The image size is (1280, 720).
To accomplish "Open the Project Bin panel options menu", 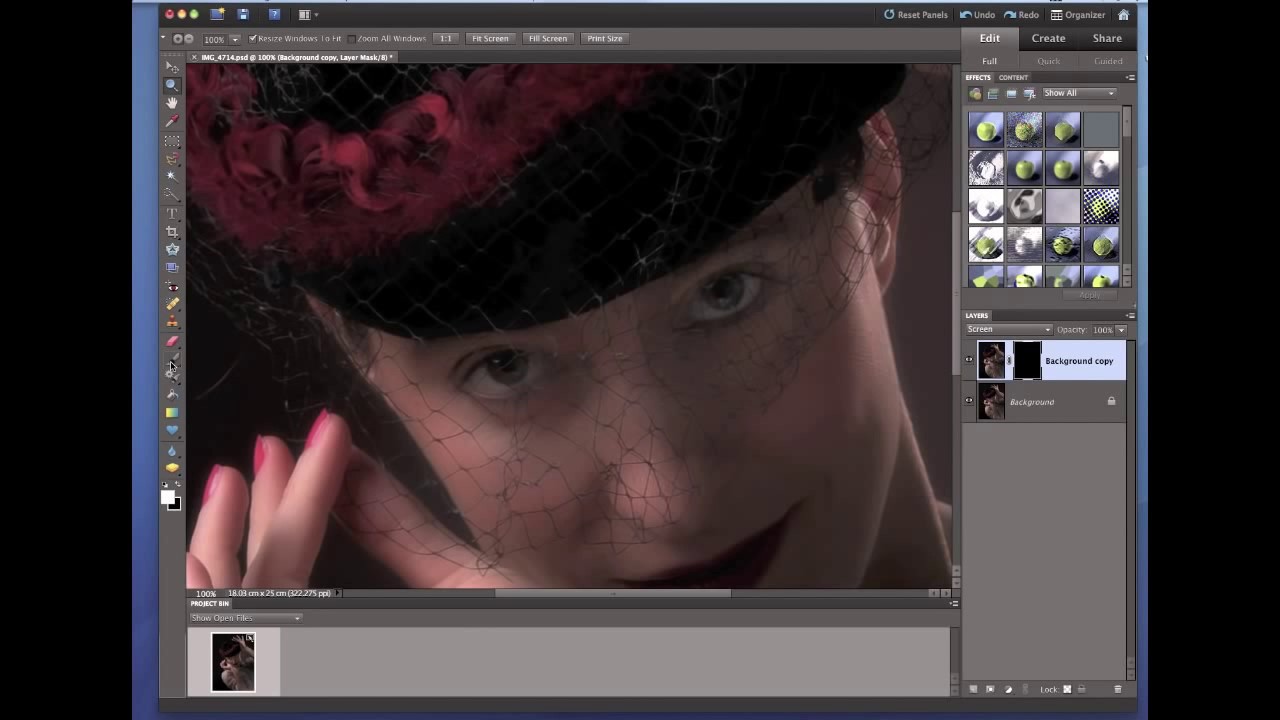I will [953, 603].
